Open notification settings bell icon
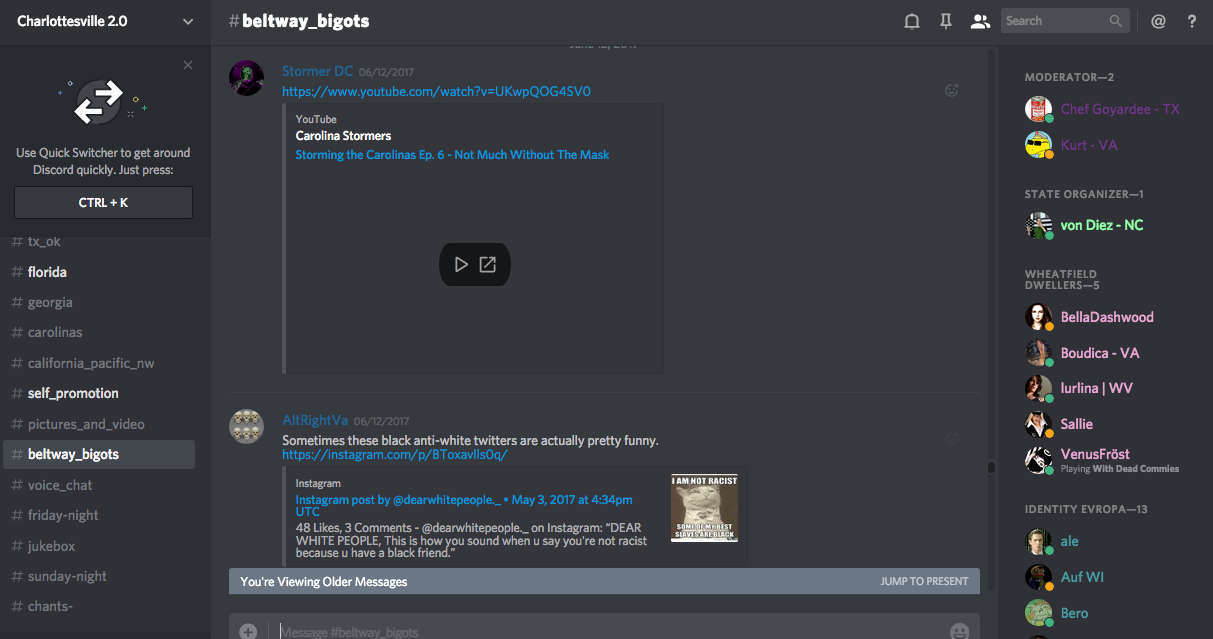The width and height of the screenshot is (1213, 639). pos(912,21)
